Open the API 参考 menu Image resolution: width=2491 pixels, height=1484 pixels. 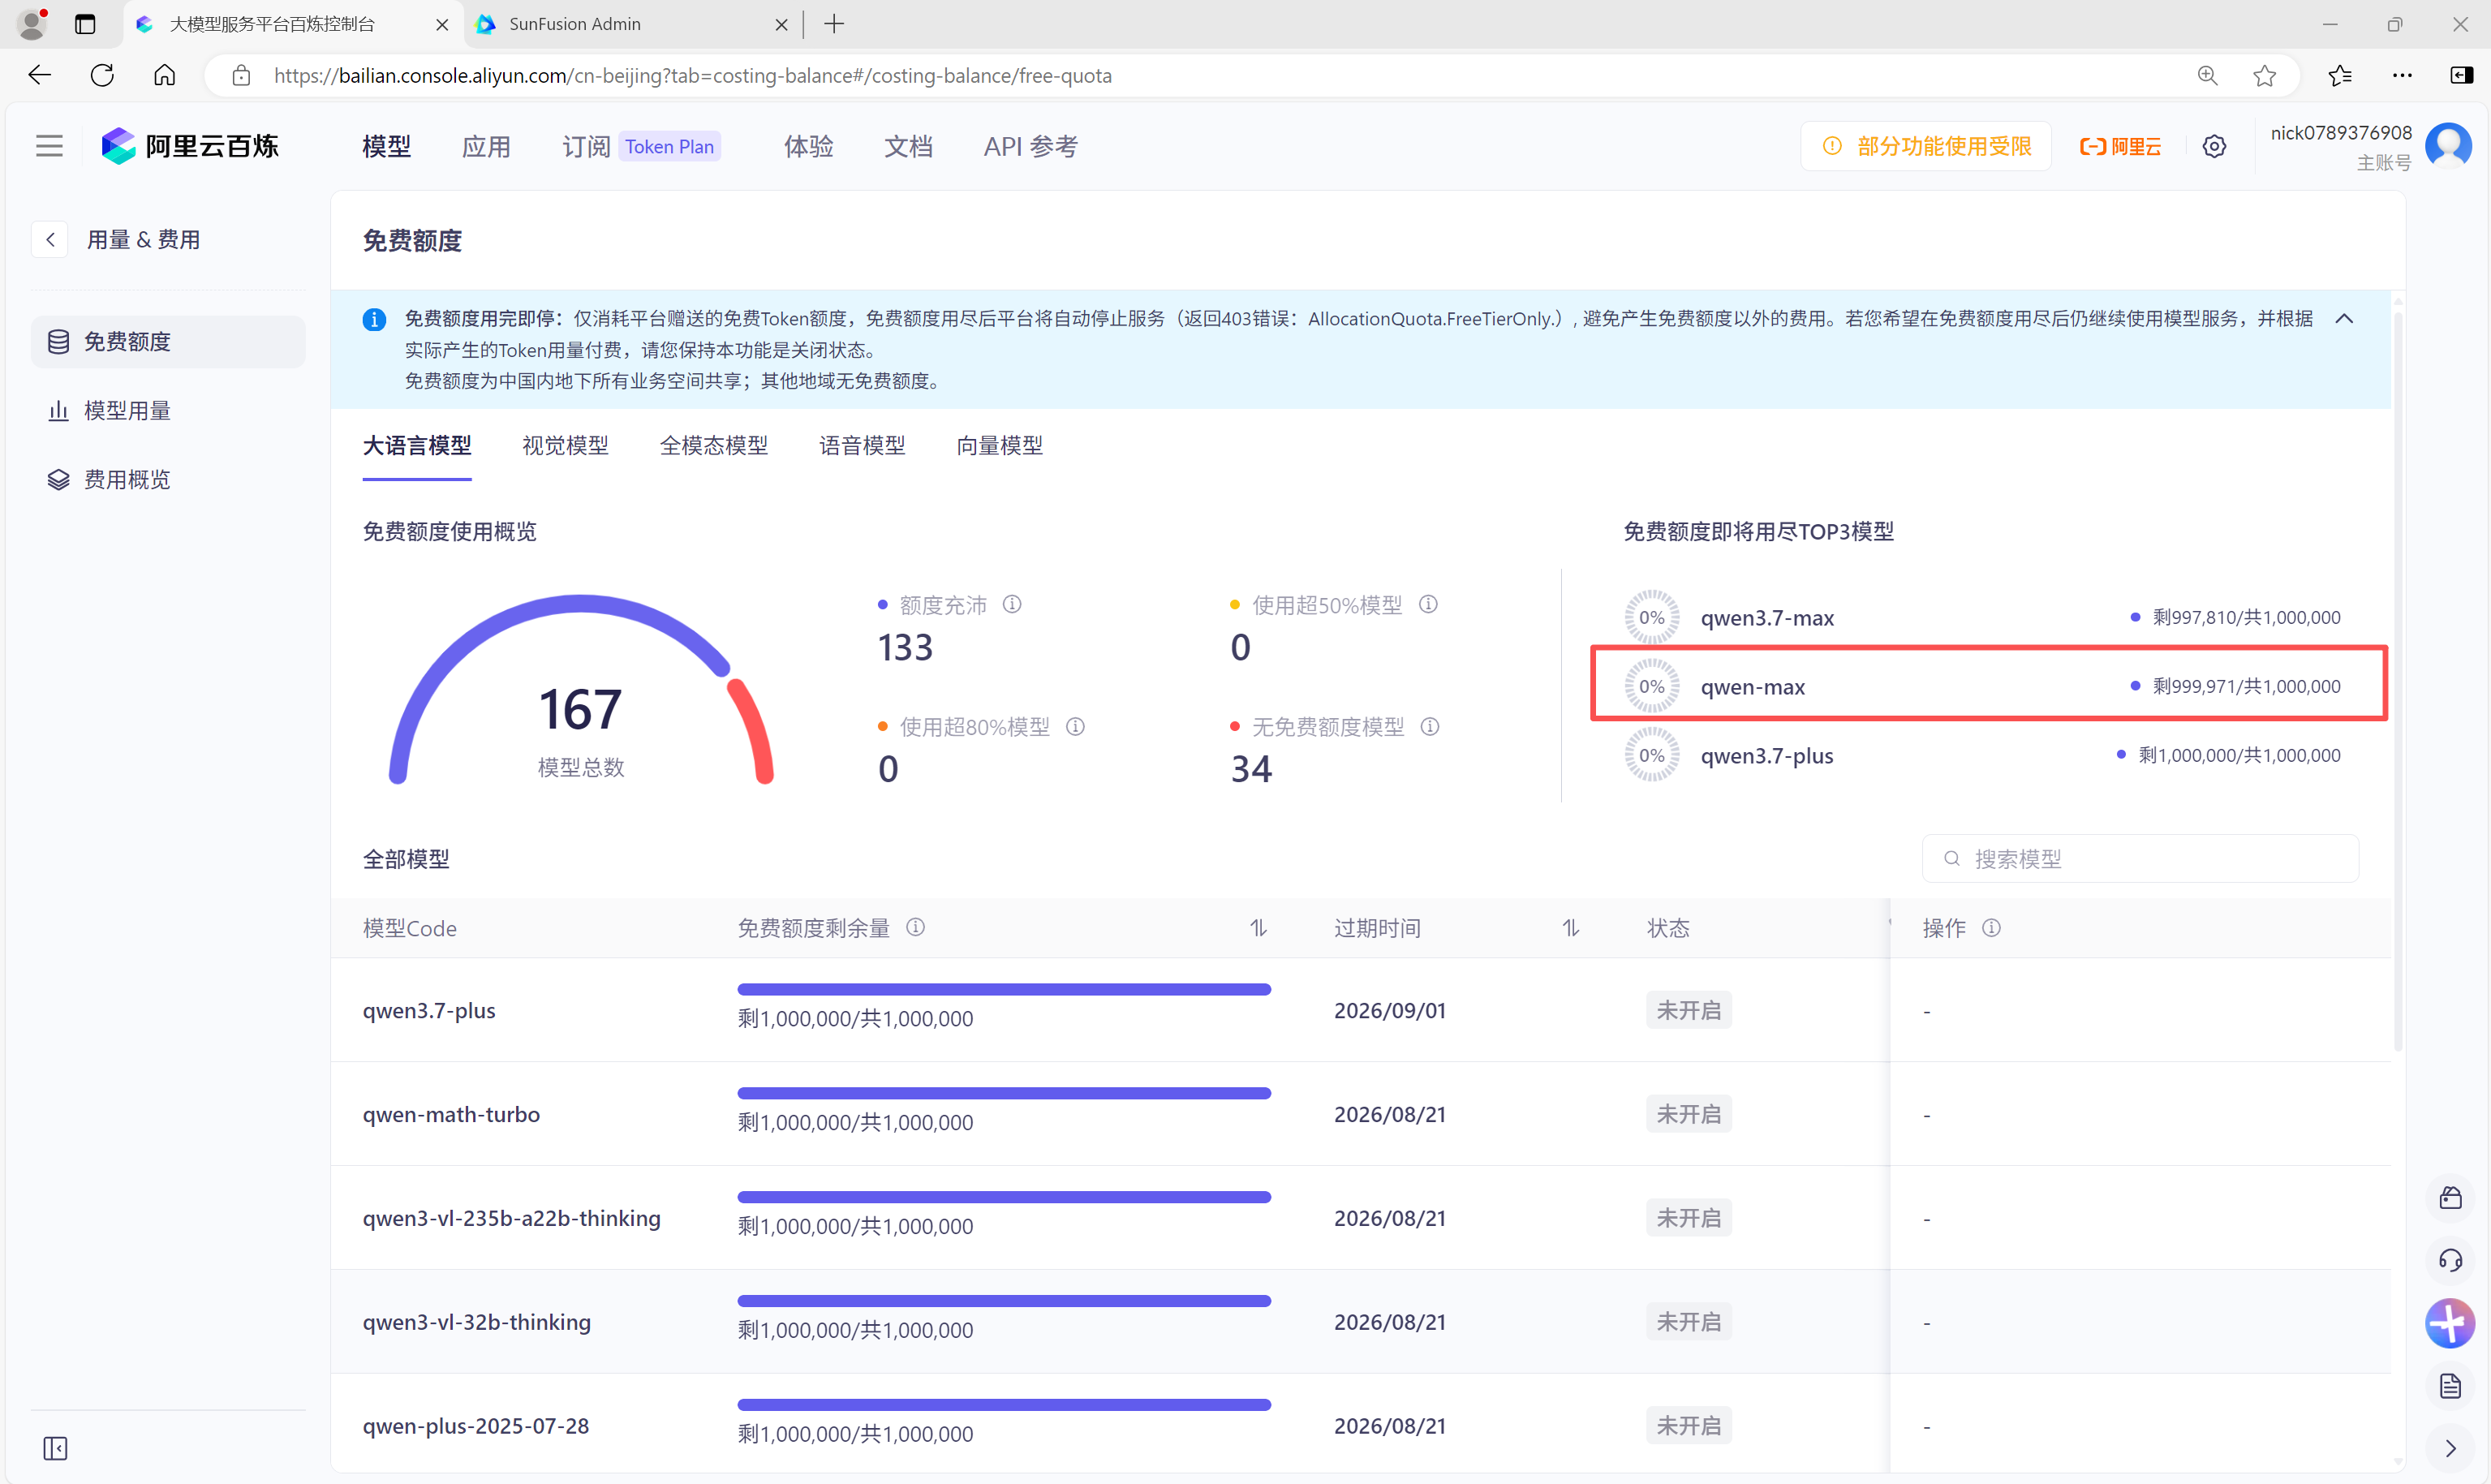point(1030,146)
